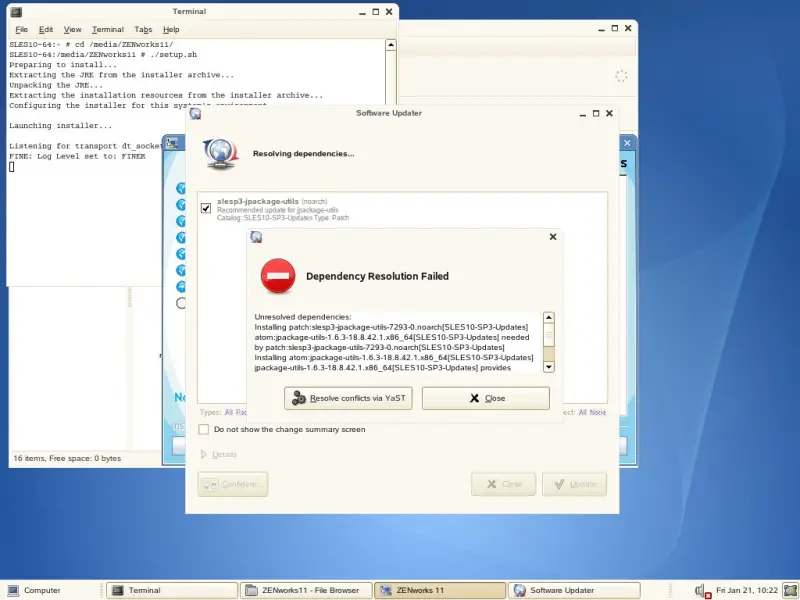Viewport: 800px width, 600px height.
Task: Maximize the File Browser window
Action: point(614,29)
